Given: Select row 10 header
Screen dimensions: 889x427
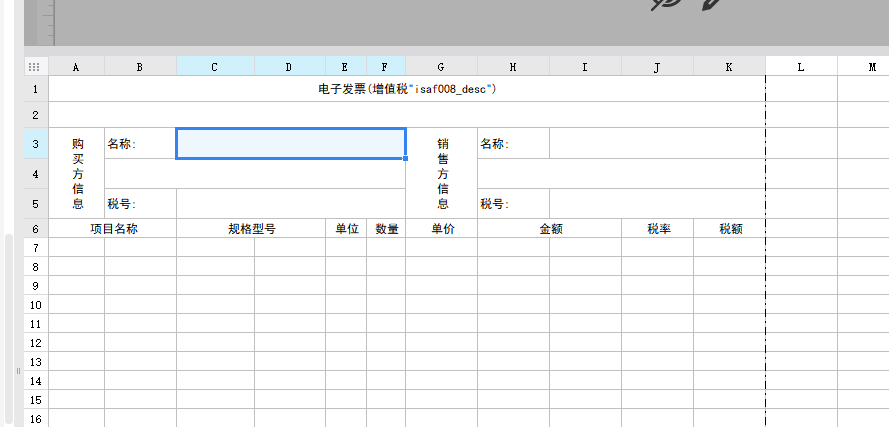Looking at the screenshot, I should (36, 305).
